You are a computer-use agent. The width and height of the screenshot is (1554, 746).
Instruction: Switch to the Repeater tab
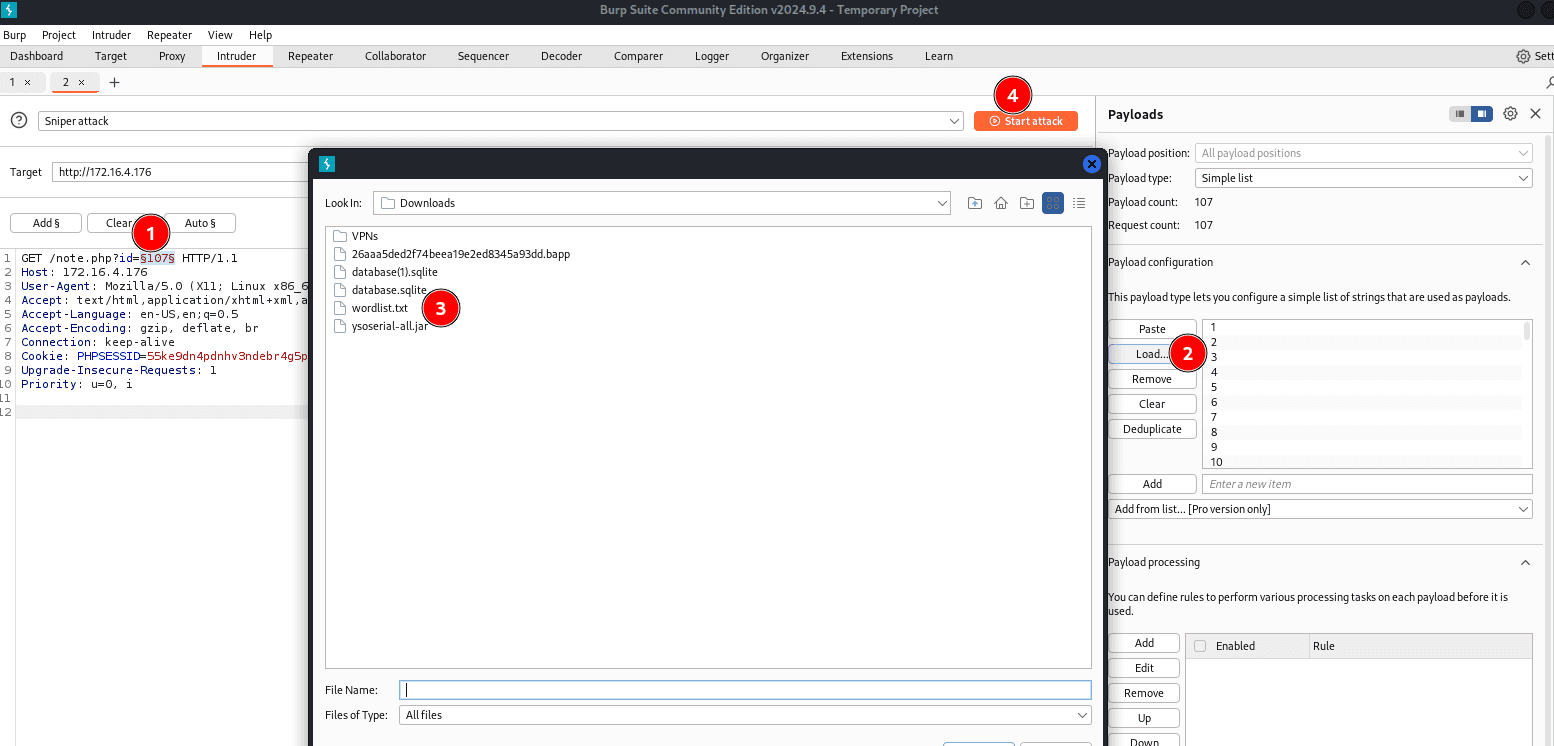310,56
